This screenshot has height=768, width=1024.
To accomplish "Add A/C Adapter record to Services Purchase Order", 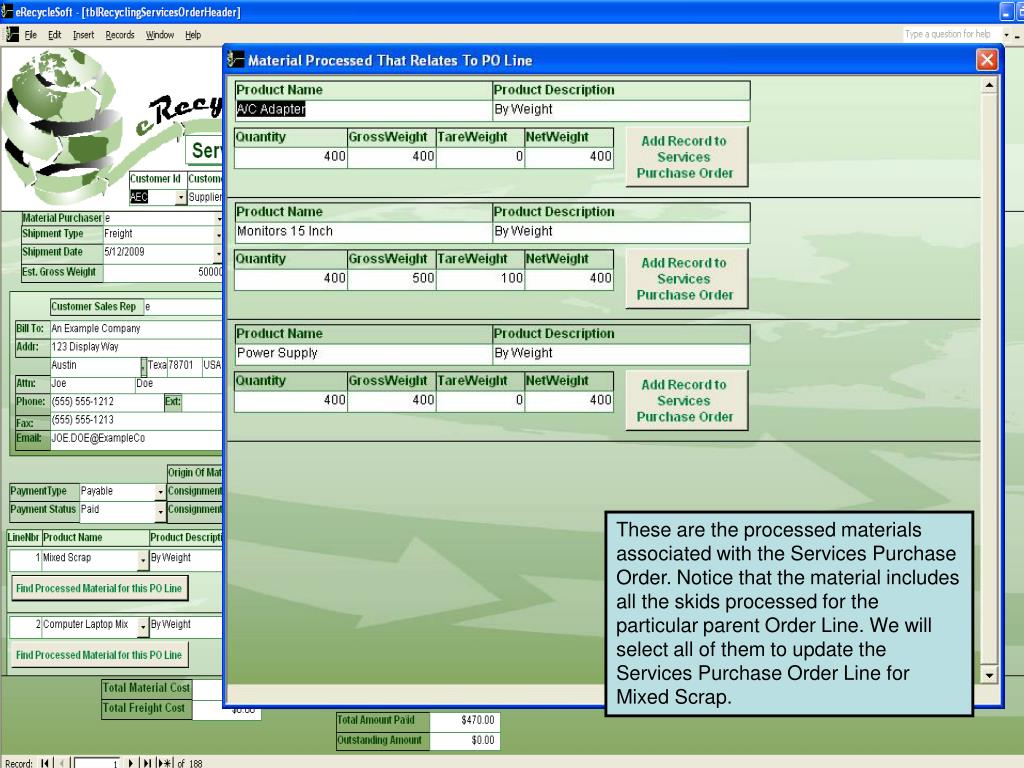I will (x=686, y=157).
